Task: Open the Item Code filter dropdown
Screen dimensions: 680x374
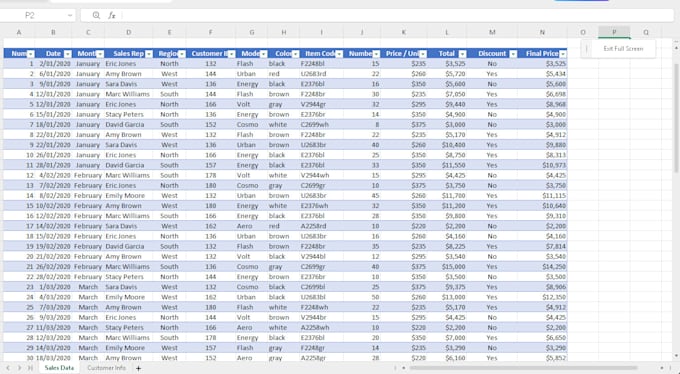Action: (x=339, y=54)
